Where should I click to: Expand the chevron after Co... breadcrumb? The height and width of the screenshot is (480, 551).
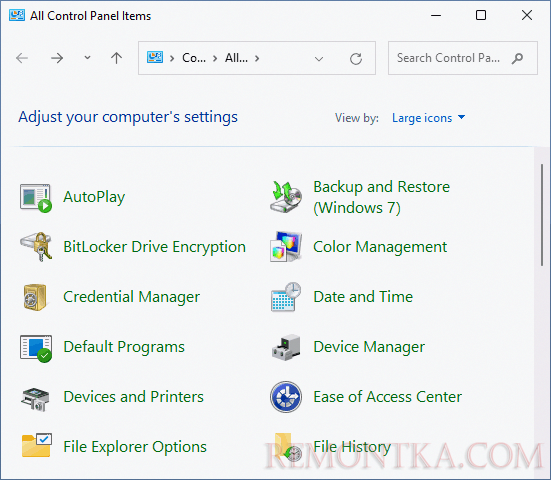pos(215,58)
